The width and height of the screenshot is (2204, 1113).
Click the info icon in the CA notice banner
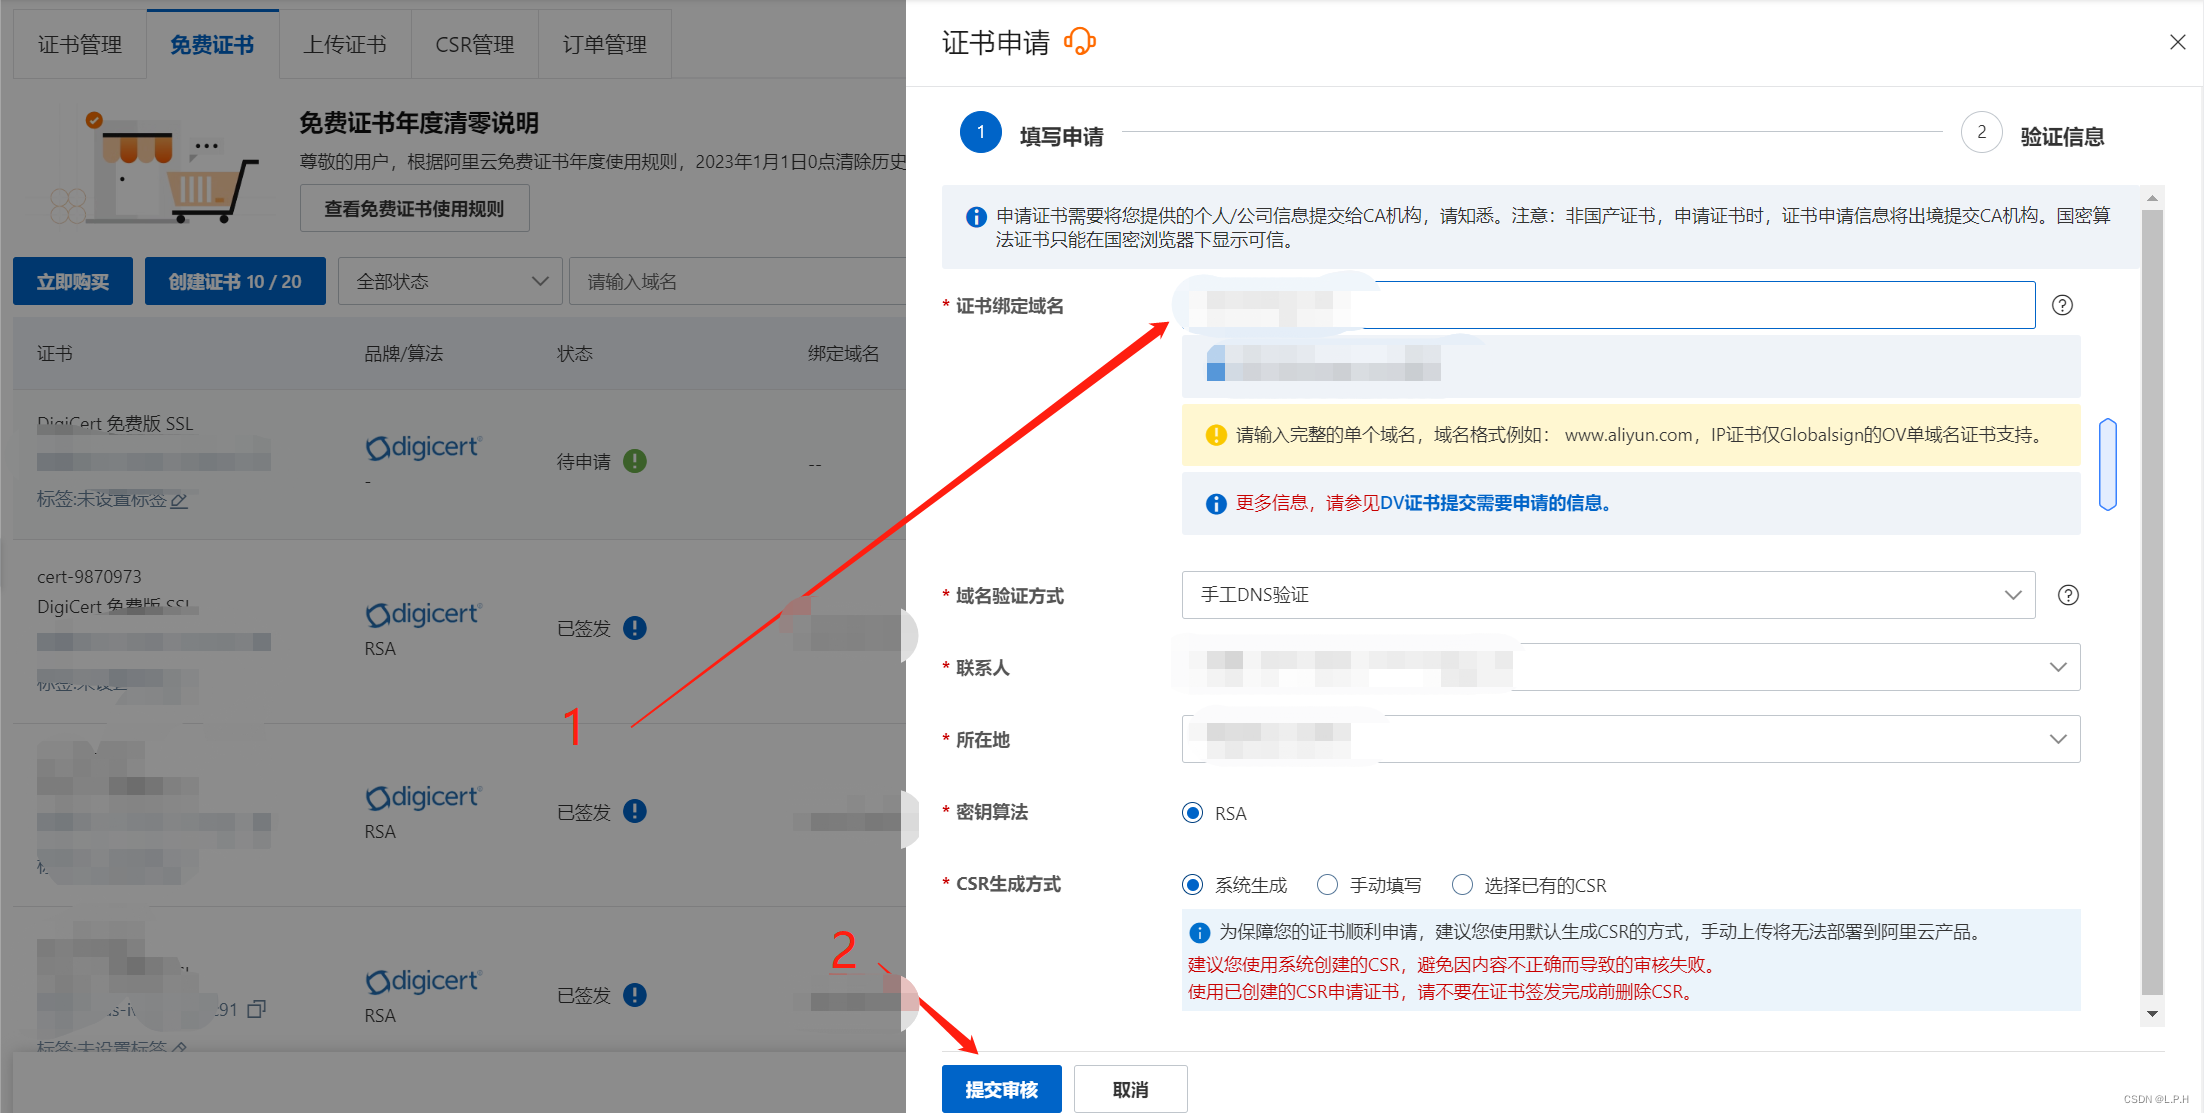pyautogui.click(x=975, y=216)
